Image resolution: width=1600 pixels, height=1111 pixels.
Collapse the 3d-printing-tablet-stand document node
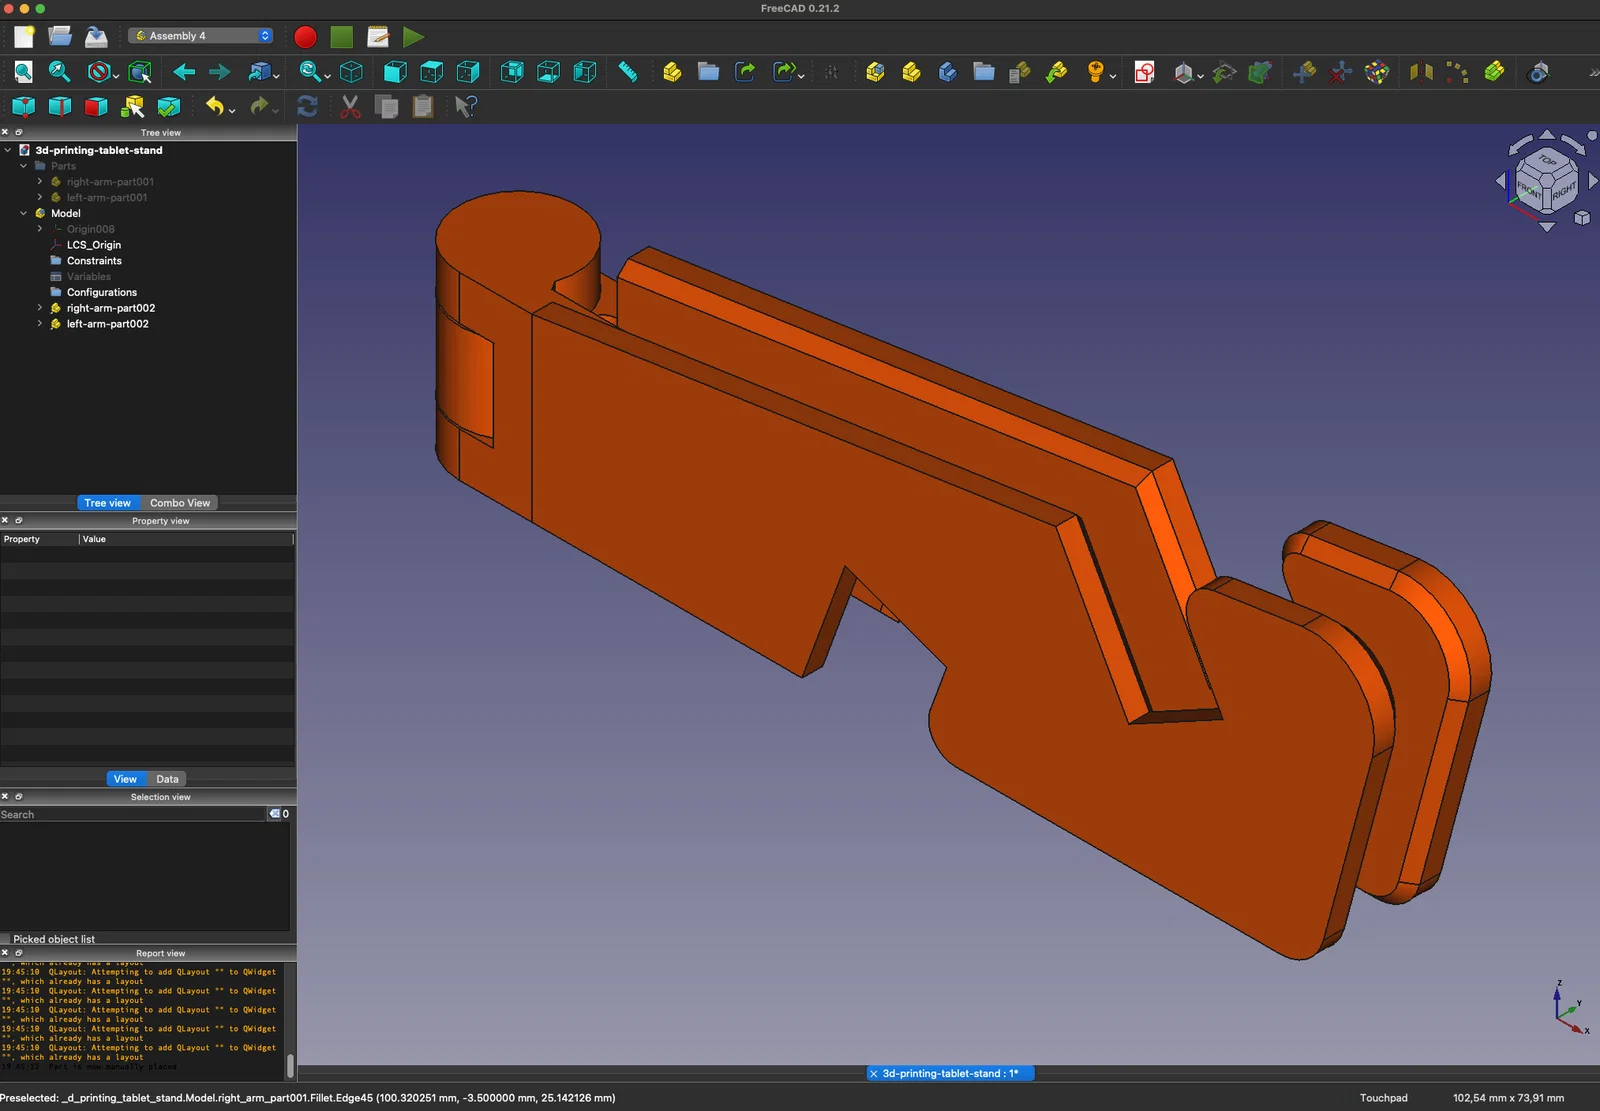pos(8,150)
